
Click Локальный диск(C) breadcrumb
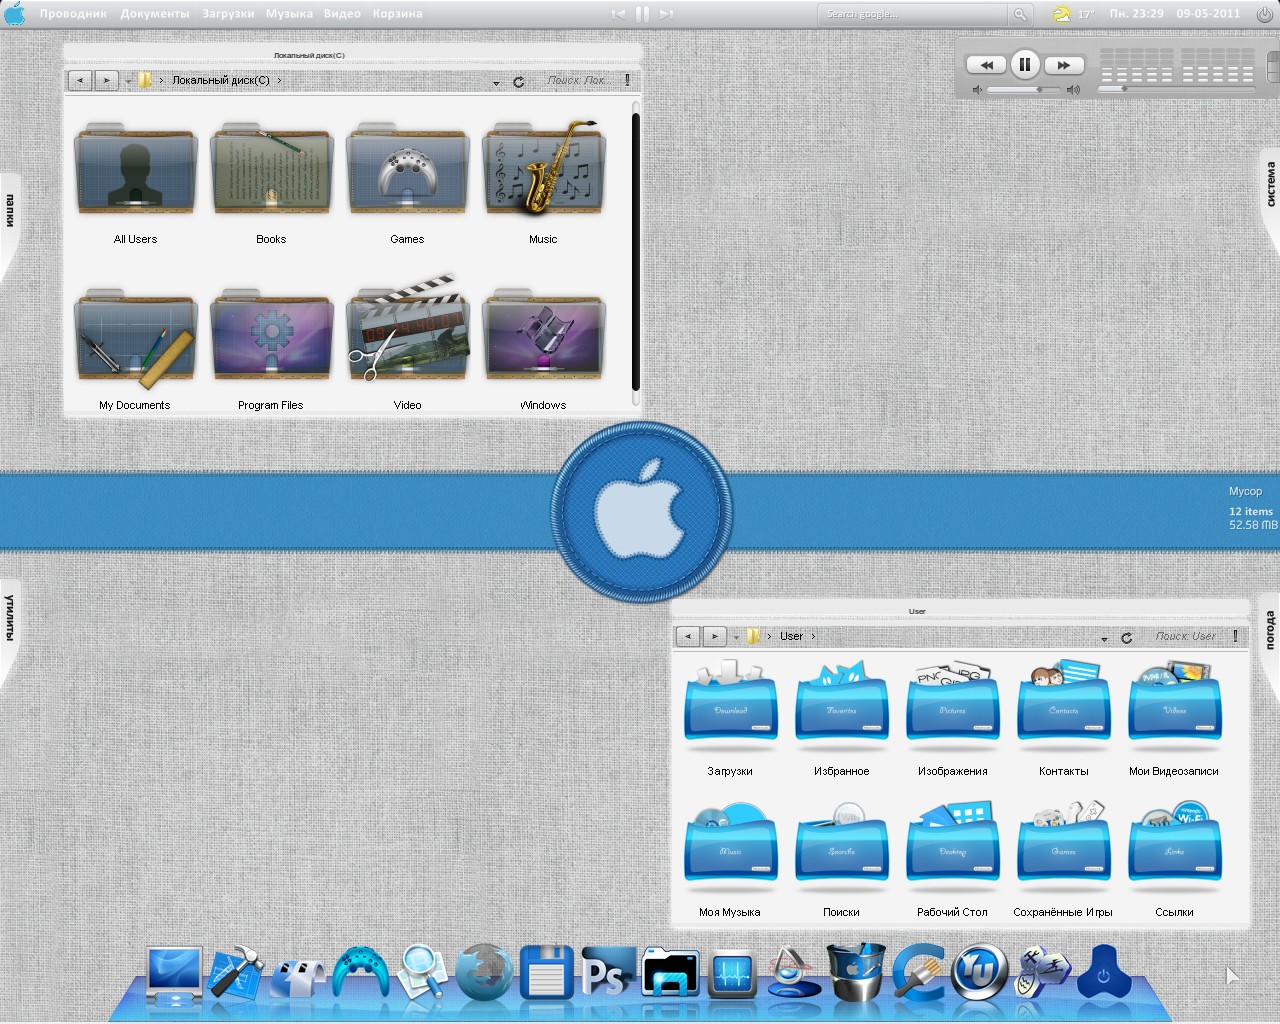coord(221,80)
